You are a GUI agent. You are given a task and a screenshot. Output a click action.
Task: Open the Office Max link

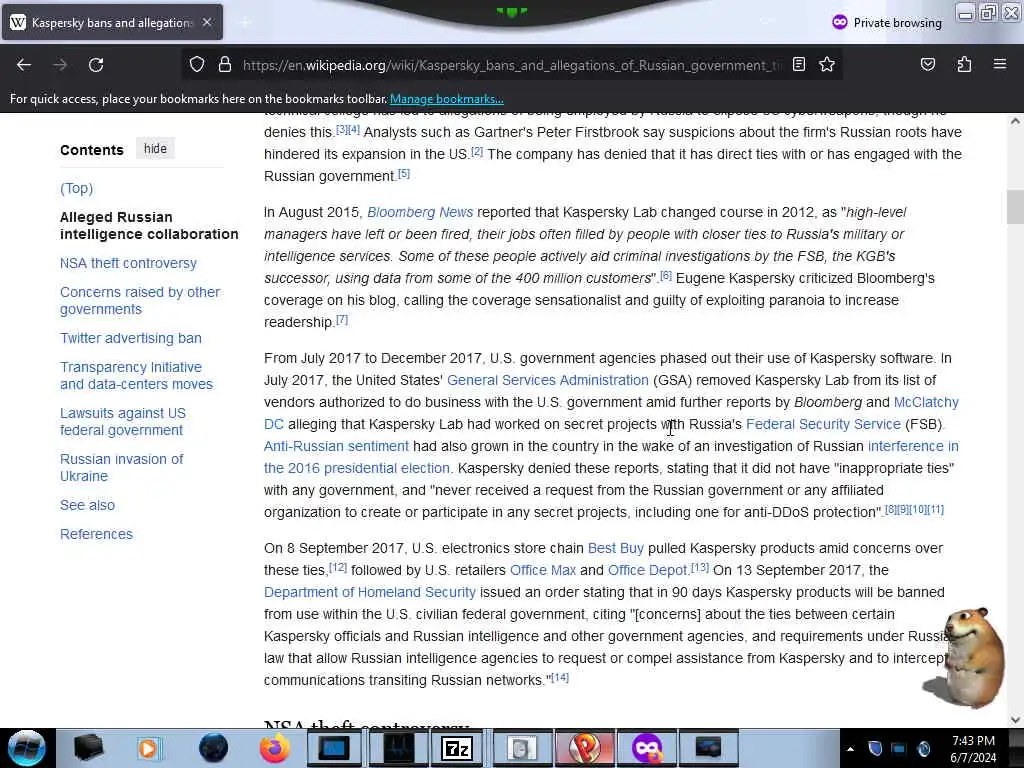(x=543, y=570)
